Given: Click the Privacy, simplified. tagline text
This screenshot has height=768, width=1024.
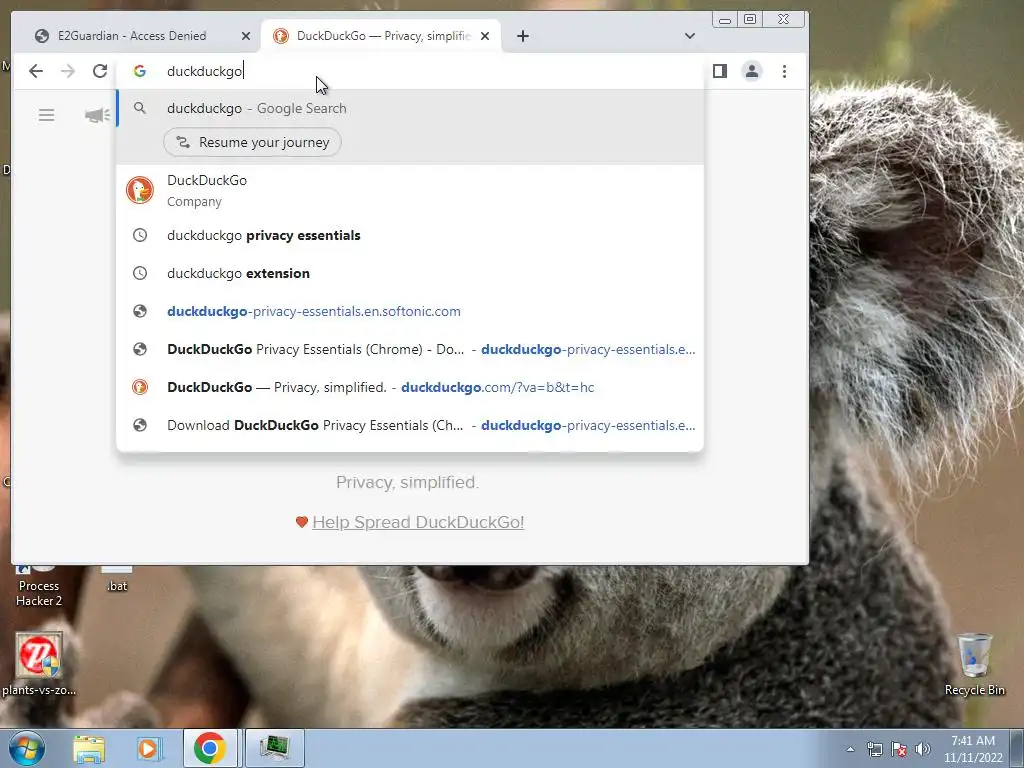Looking at the screenshot, I should [408, 482].
